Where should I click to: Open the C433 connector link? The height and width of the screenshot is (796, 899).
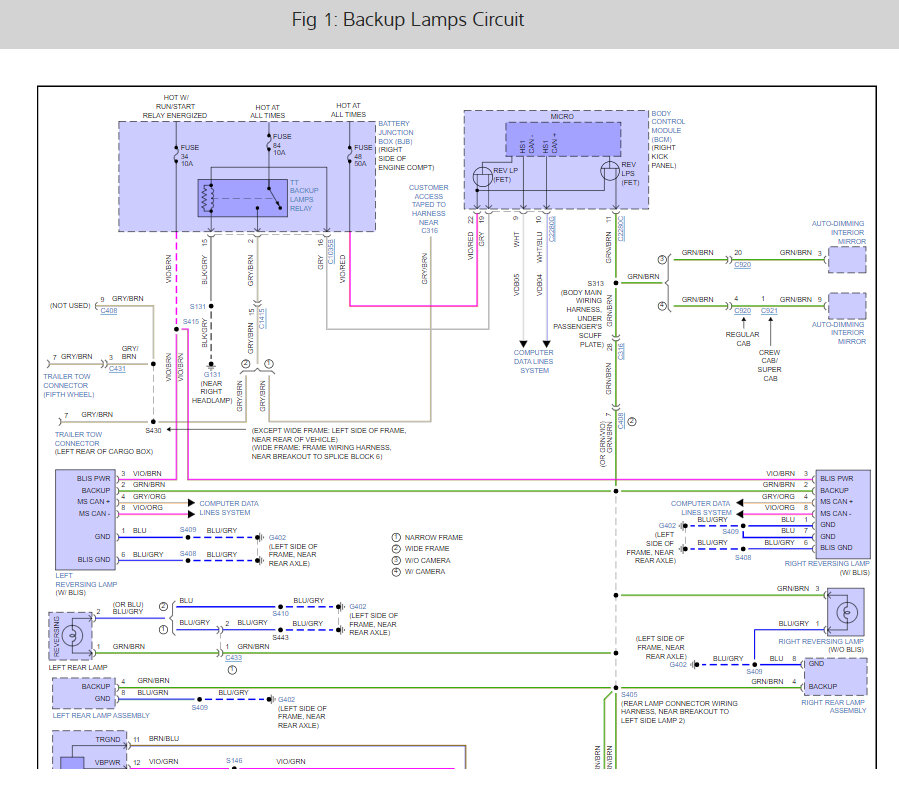(234, 657)
